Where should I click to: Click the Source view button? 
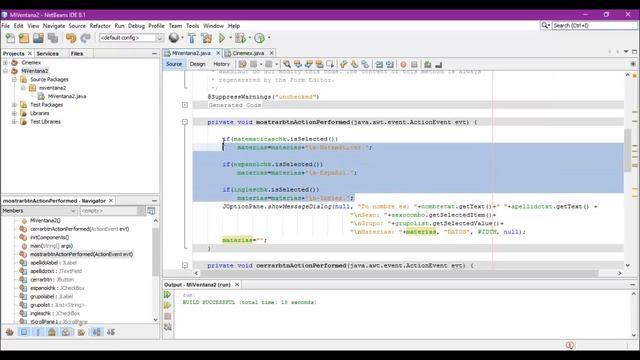click(174, 64)
